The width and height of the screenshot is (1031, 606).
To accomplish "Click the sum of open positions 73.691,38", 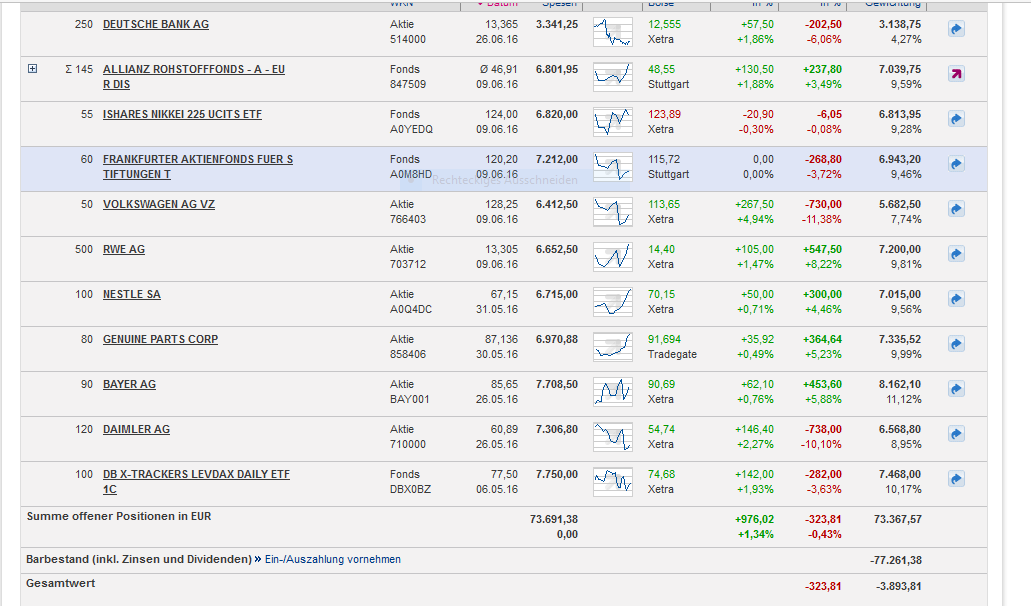I will (554, 519).
